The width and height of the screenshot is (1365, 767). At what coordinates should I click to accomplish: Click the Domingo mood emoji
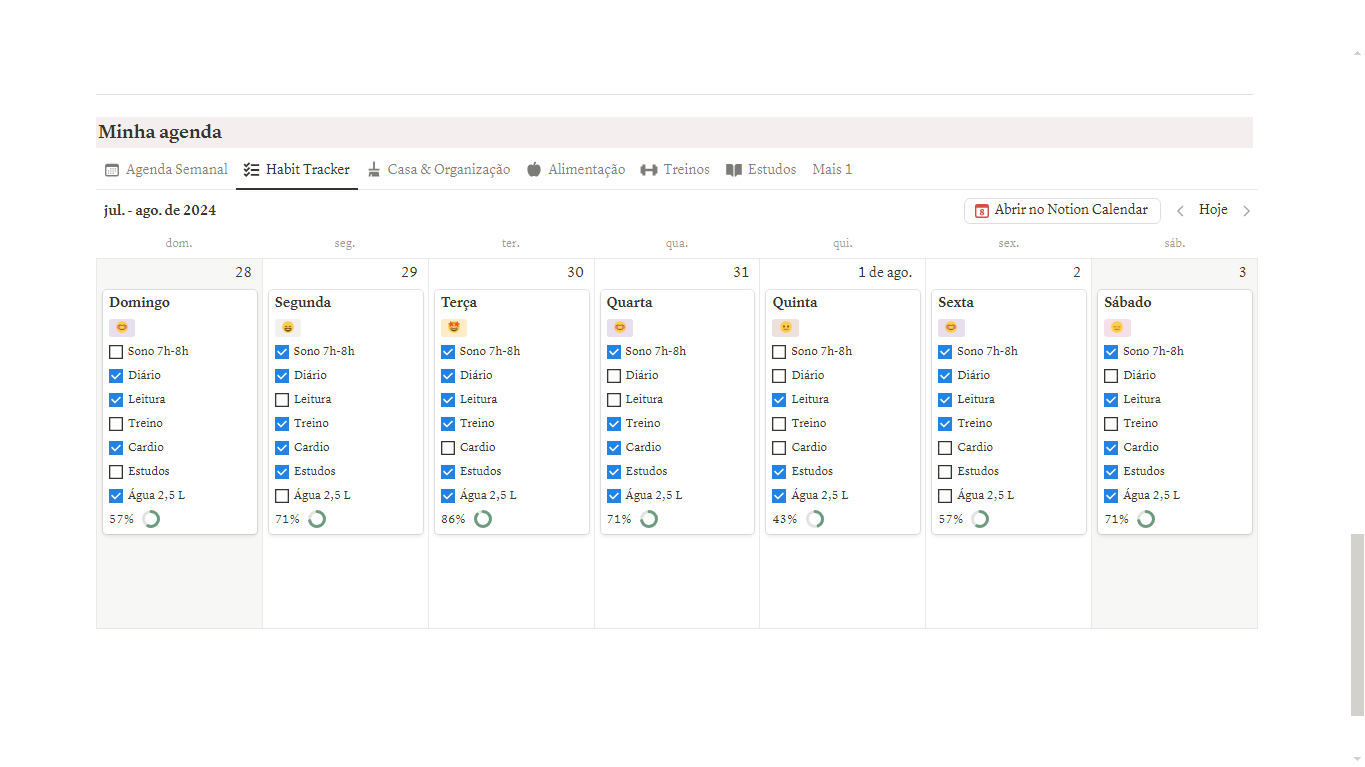[x=122, y=327]
